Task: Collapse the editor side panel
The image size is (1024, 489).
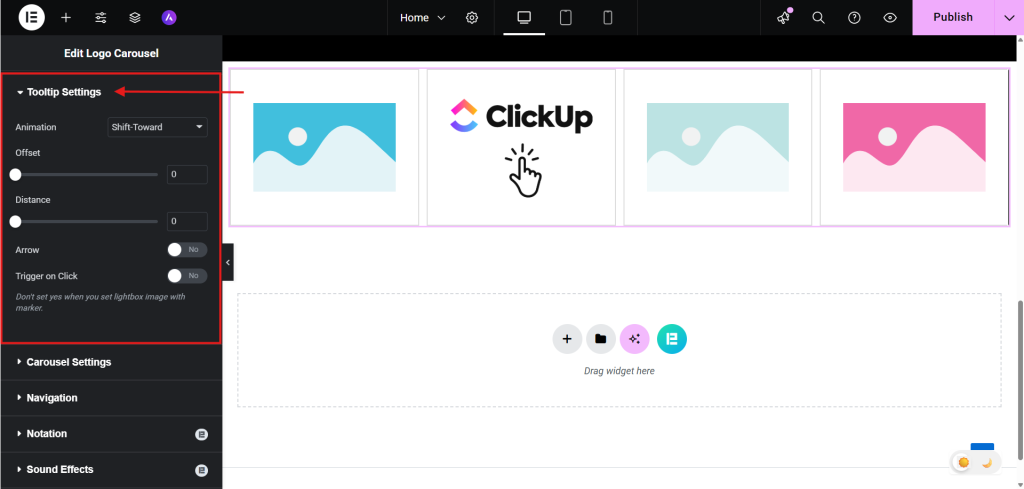Action: point(228,262)
